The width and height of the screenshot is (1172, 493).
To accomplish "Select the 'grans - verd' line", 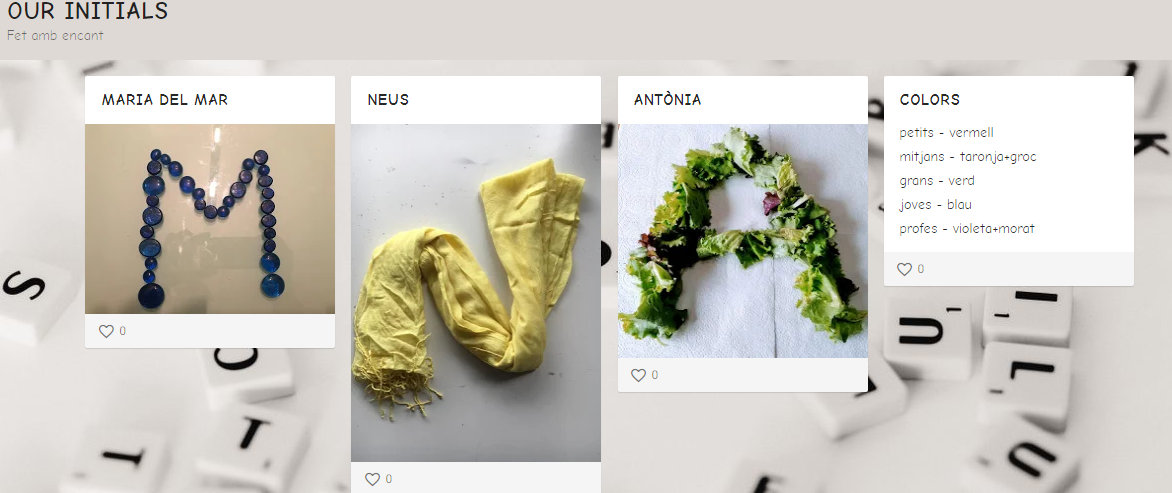I will coord(937,181).
